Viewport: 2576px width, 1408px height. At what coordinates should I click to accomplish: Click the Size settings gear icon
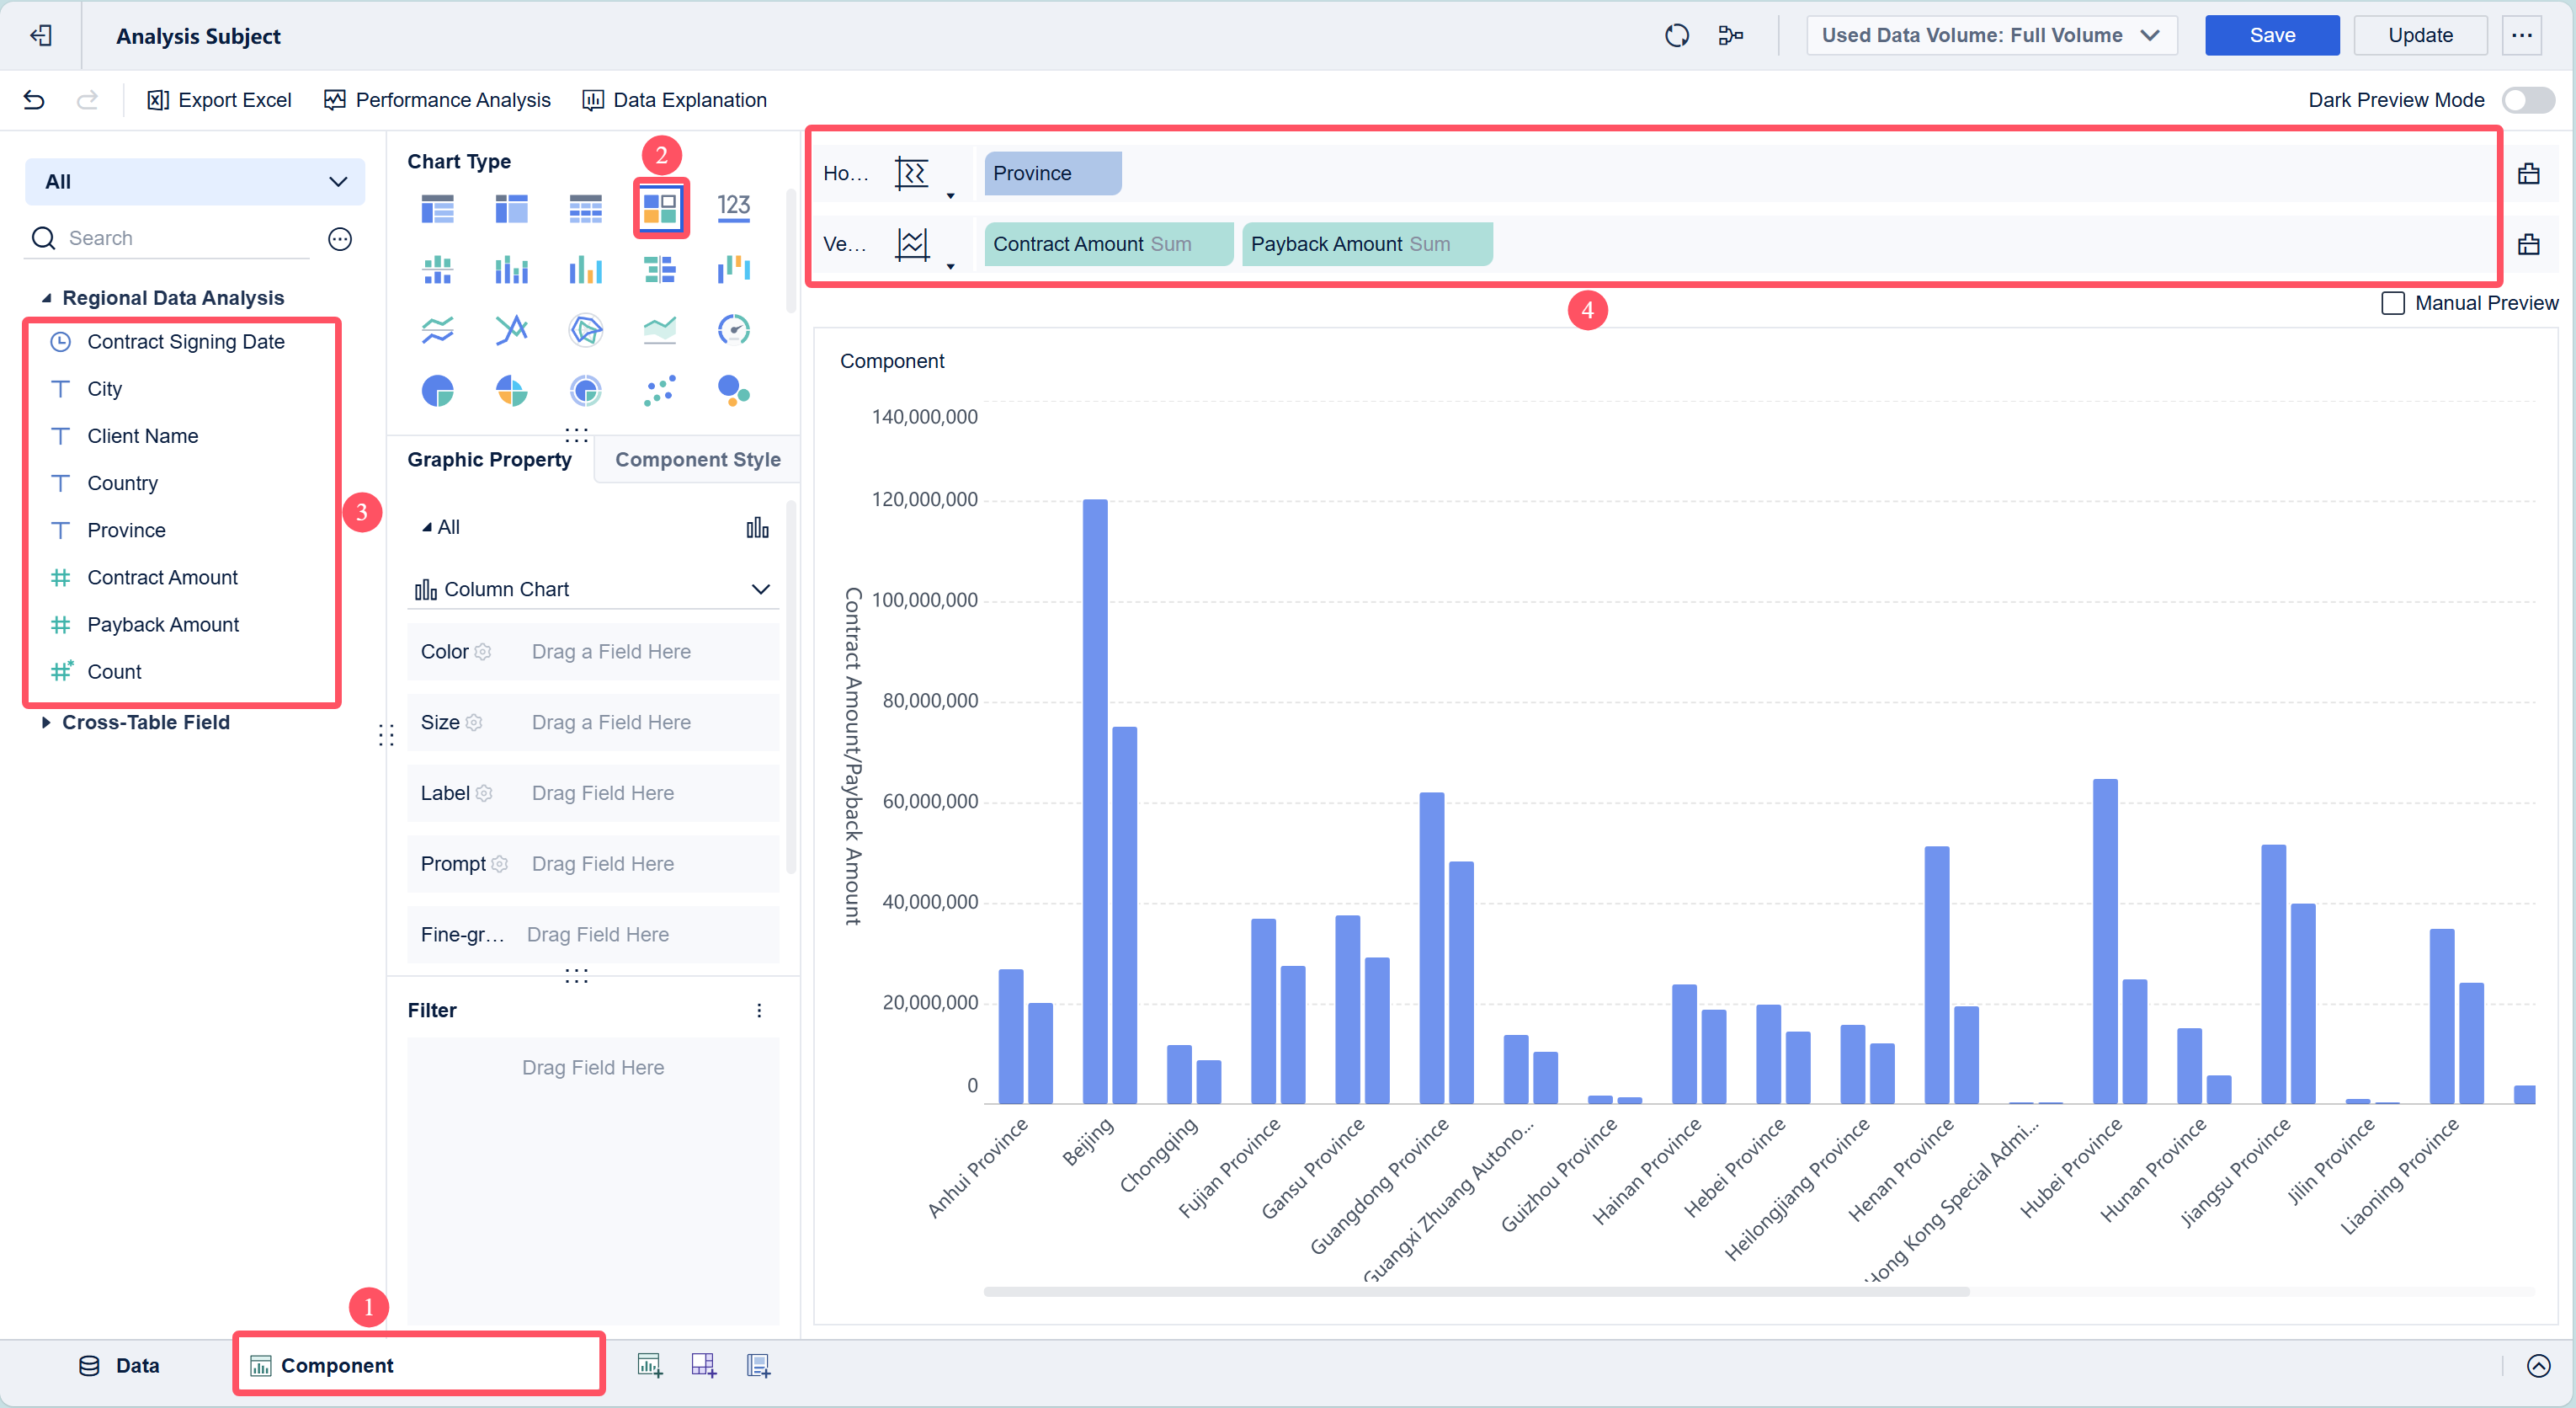click(474, 723)
